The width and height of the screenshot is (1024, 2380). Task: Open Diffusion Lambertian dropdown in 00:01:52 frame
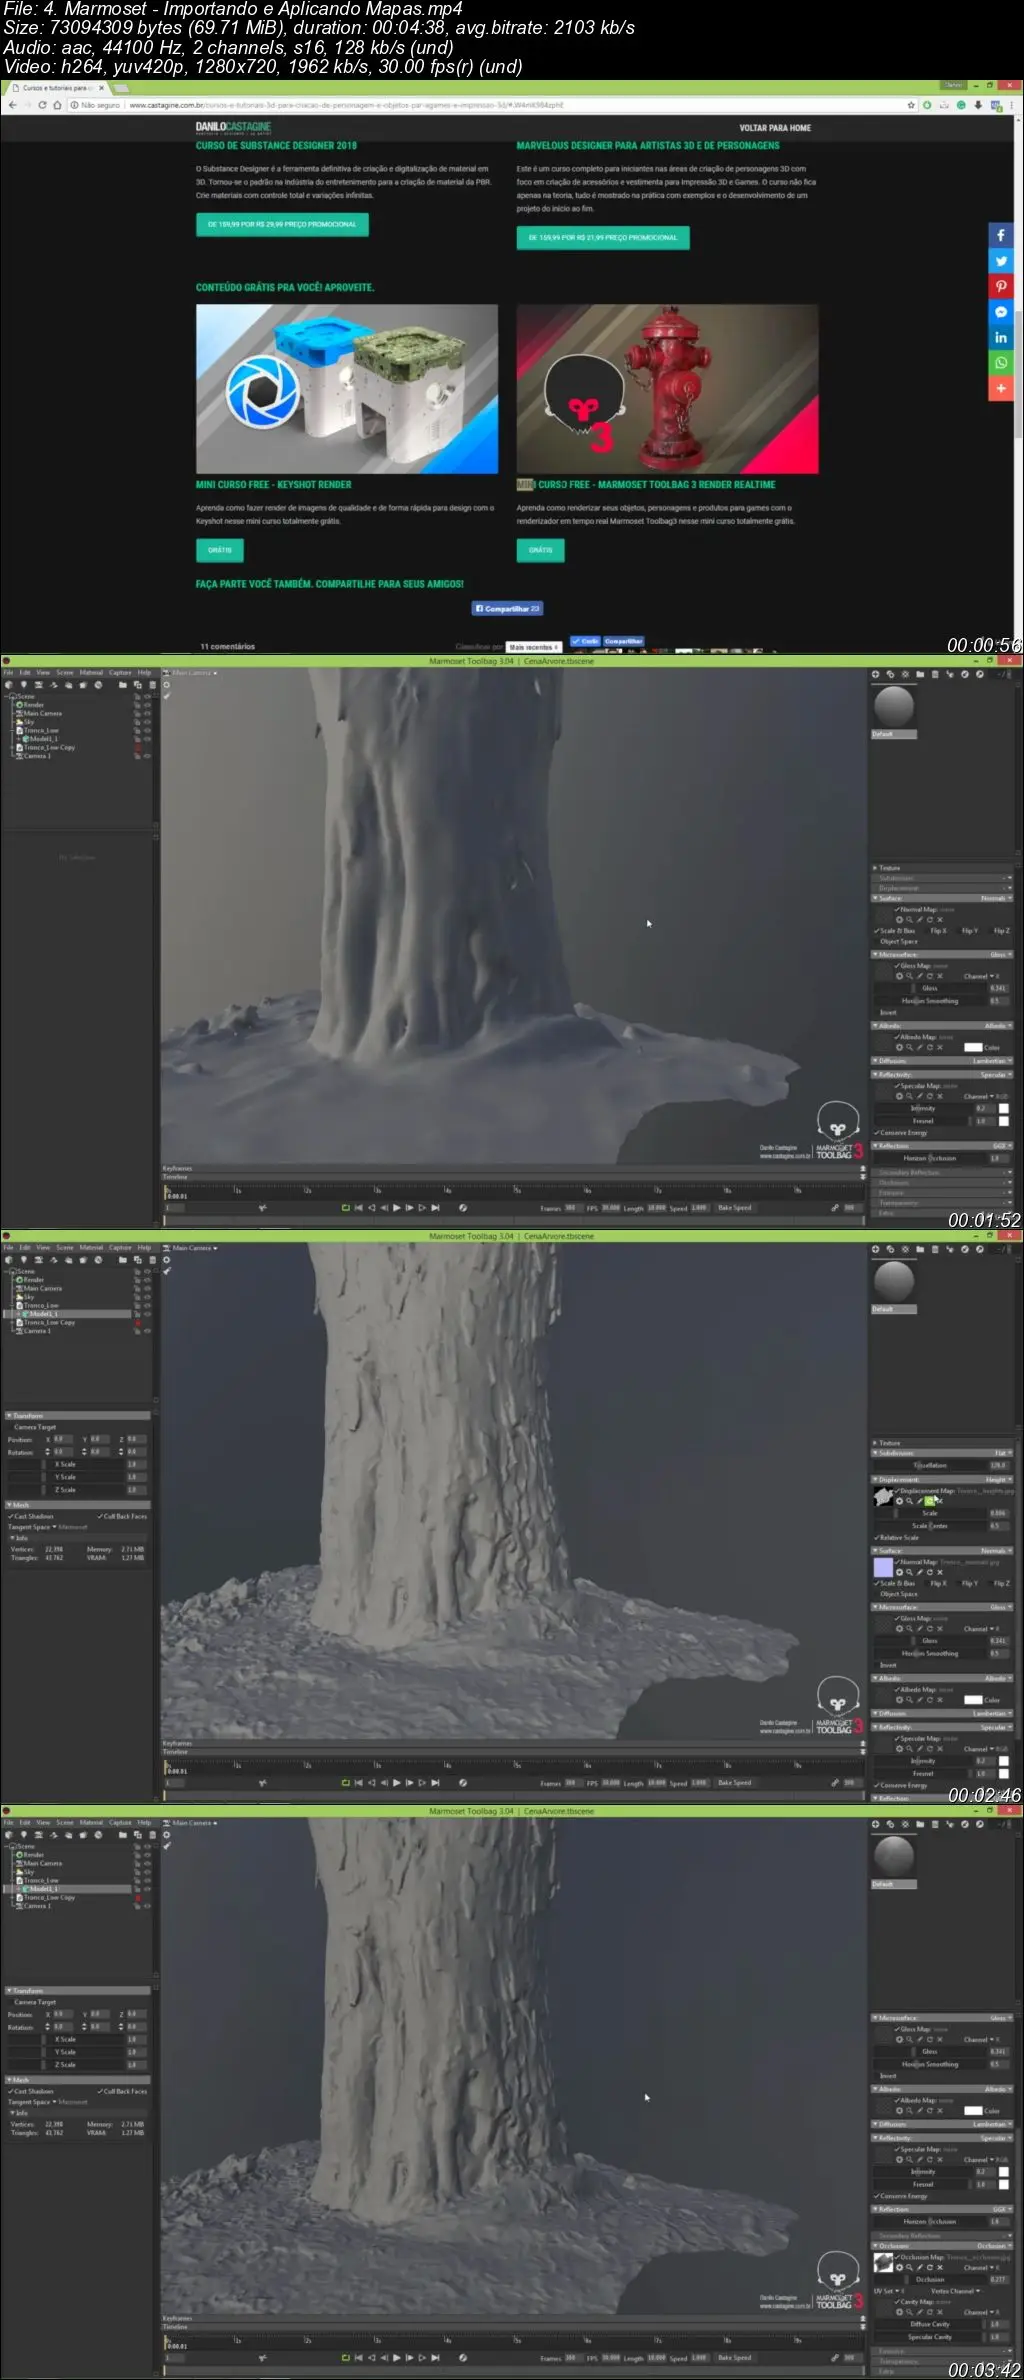pos(992,1061)
